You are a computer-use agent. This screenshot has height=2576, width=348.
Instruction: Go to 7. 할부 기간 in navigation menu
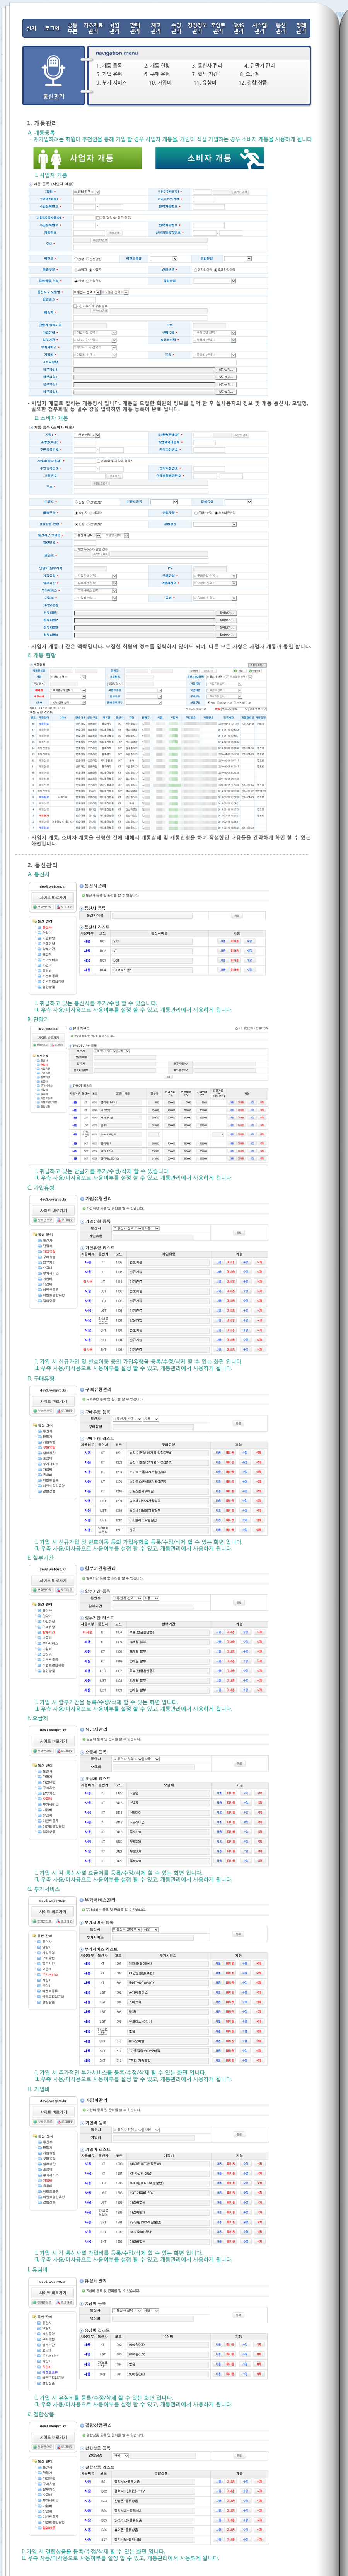[205, 74]
